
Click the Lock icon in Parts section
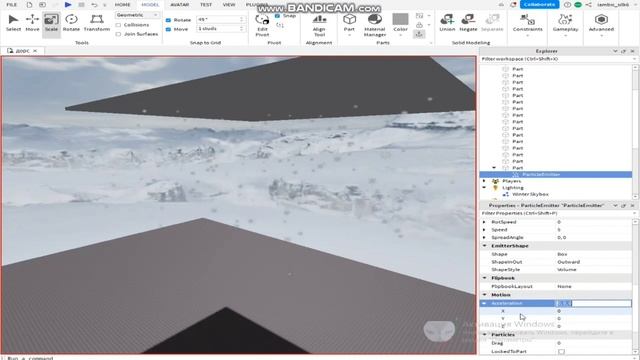point(419,25)
